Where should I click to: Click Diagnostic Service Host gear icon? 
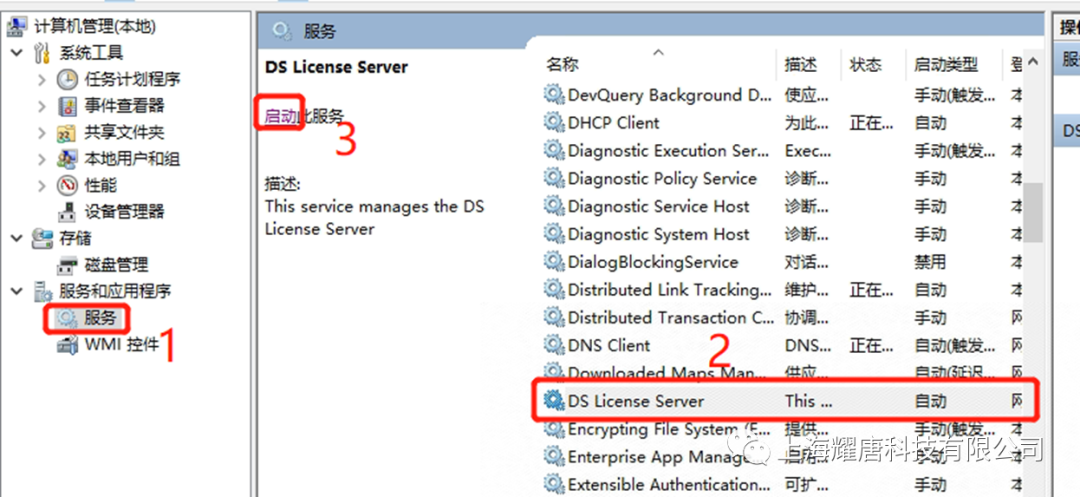(x=553, y=206)
